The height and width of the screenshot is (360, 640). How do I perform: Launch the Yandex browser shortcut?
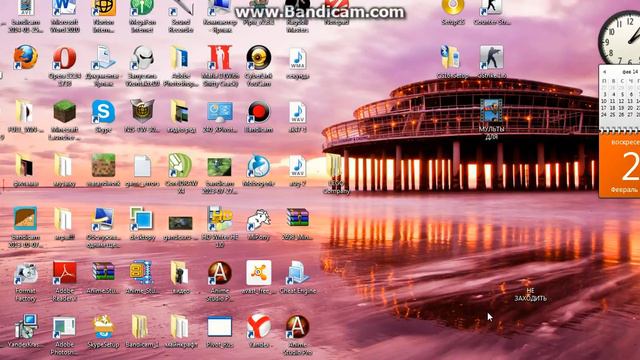pyautogui.click(x=258, y=327)
